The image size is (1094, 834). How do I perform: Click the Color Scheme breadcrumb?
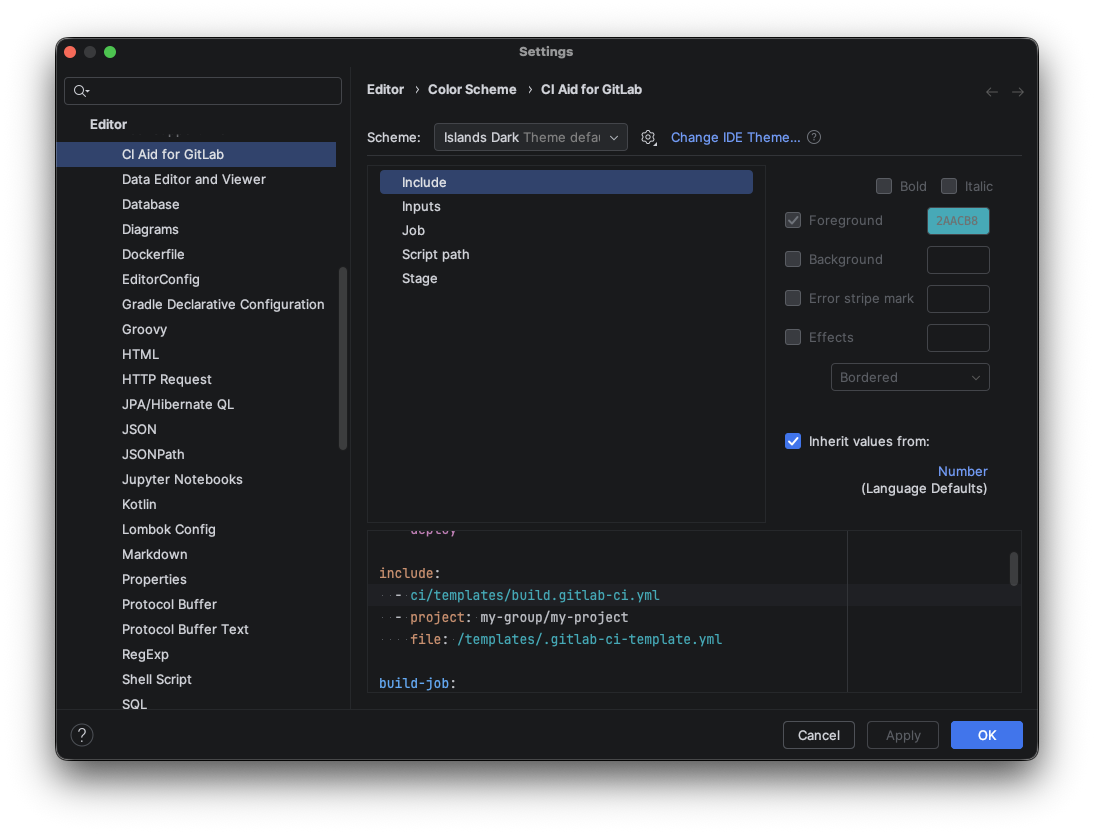click(472, 89)
